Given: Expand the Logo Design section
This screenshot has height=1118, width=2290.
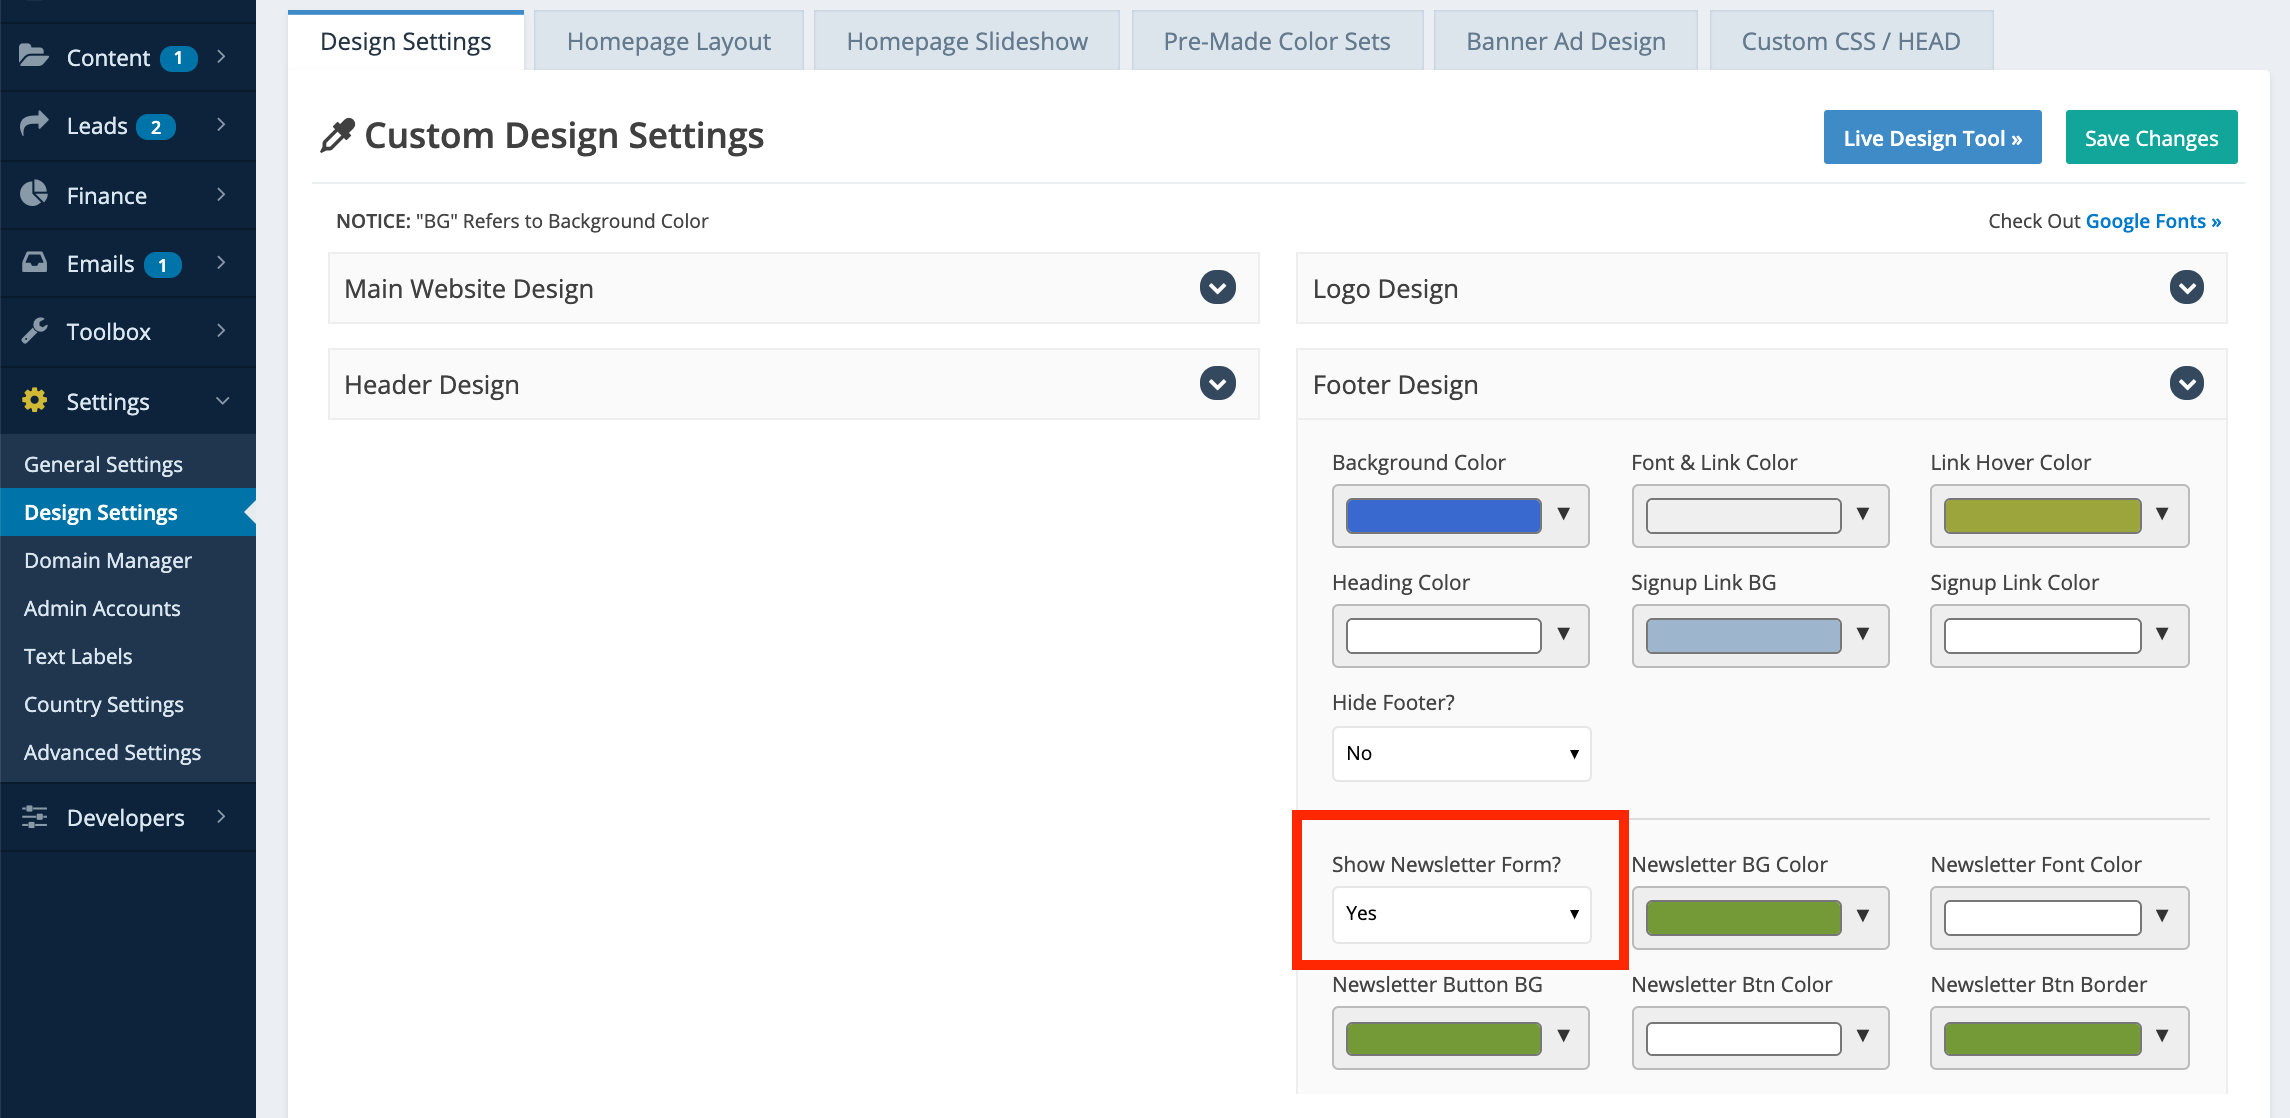Looking at the screenshot, I should (2186, 288).
